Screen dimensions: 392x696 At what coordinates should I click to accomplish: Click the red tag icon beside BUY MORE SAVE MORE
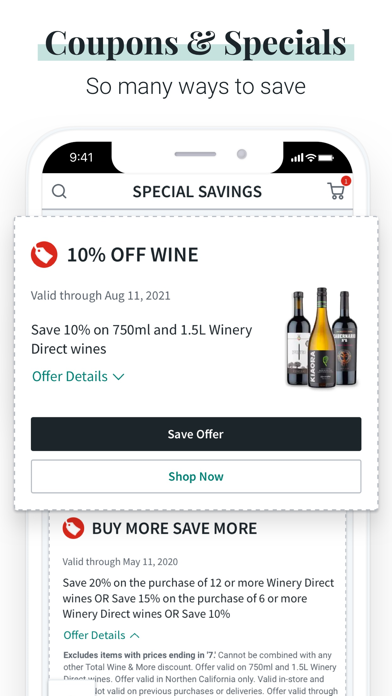73,528
